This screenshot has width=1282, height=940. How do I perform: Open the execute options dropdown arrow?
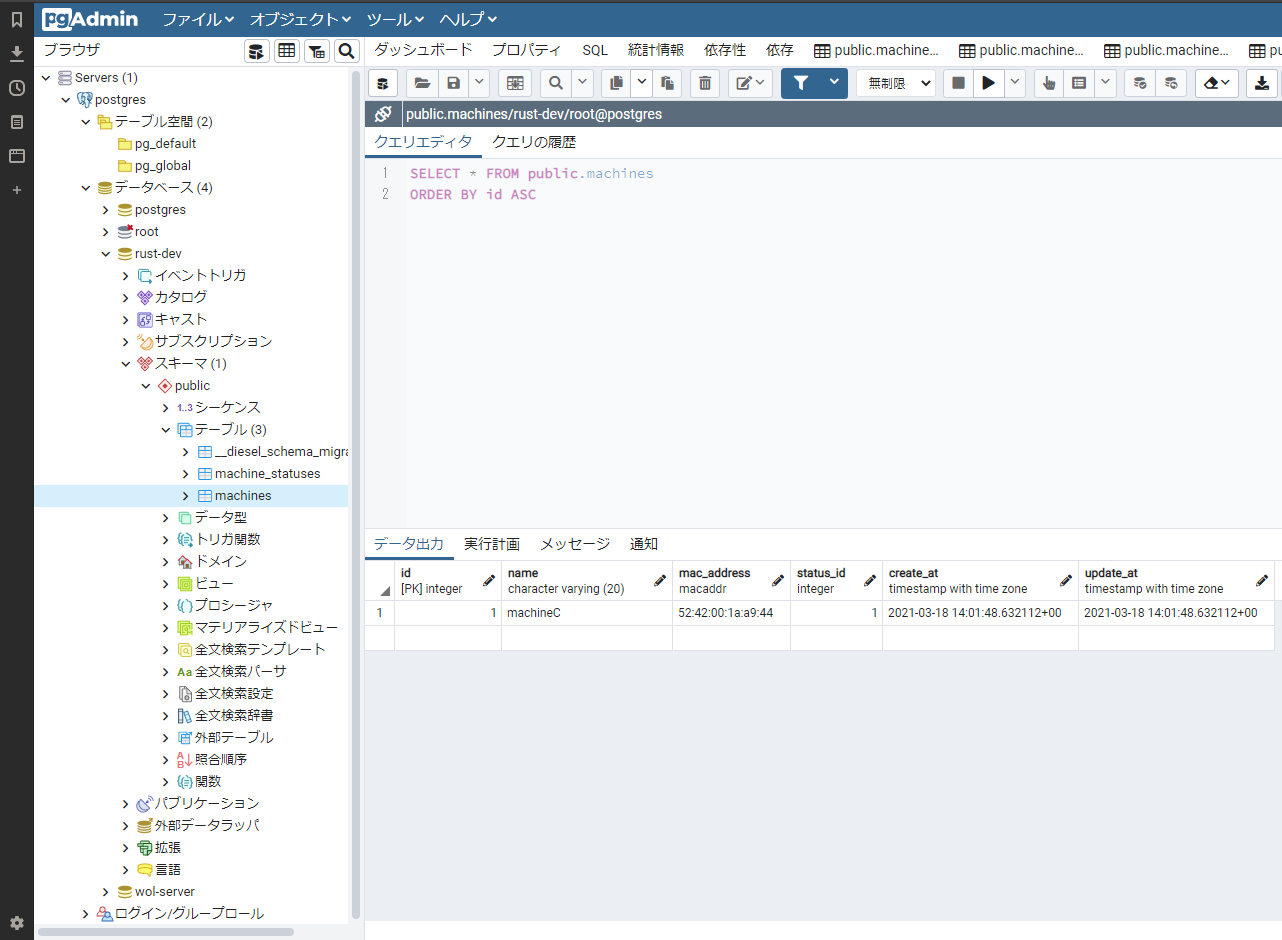pyautogui.click(x=1015, y=83)
